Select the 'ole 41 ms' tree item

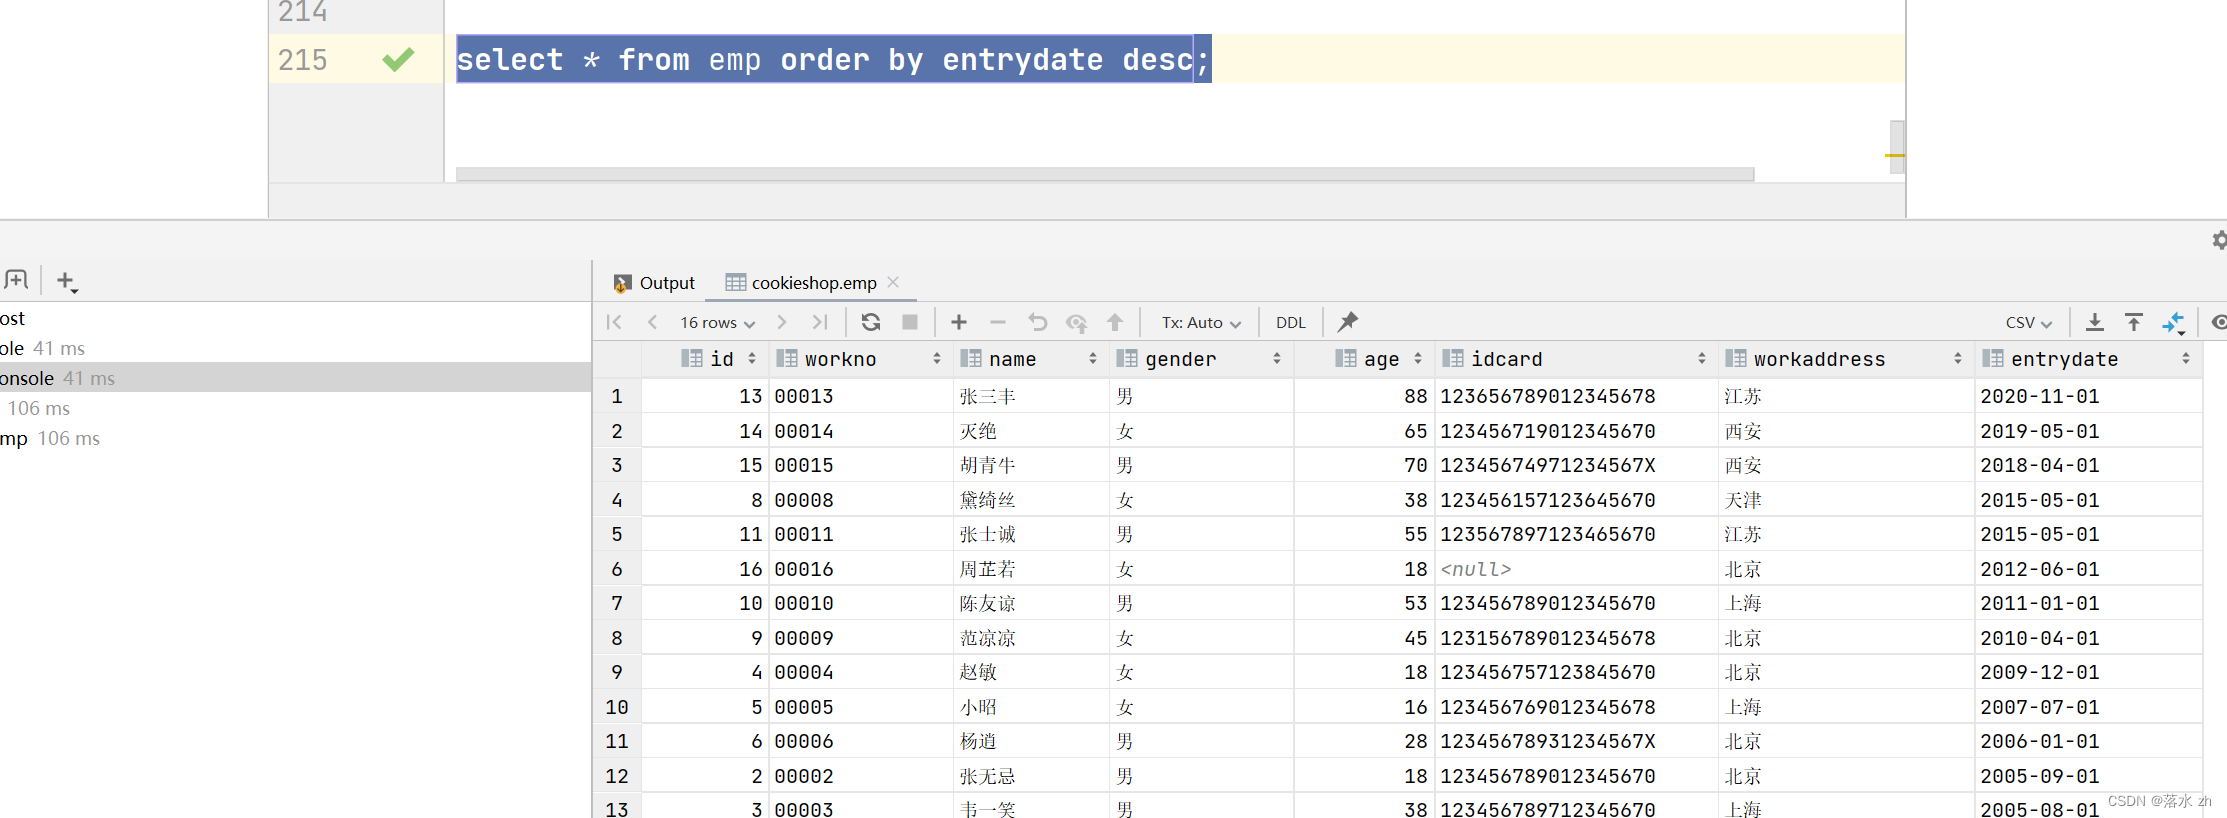click(296, 348)
